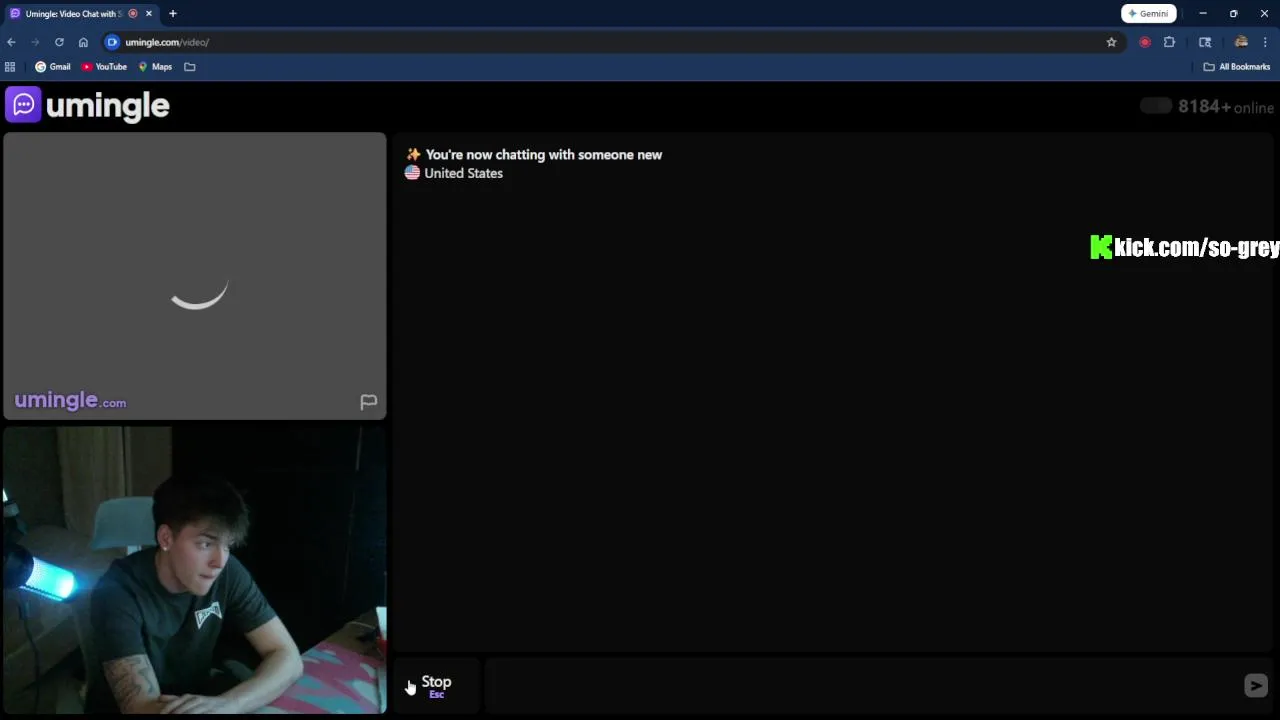Open the profile avatar in the toolbar
Image resolution: width=1280 pixels, height=720 pixels.
click(1241, 42)
